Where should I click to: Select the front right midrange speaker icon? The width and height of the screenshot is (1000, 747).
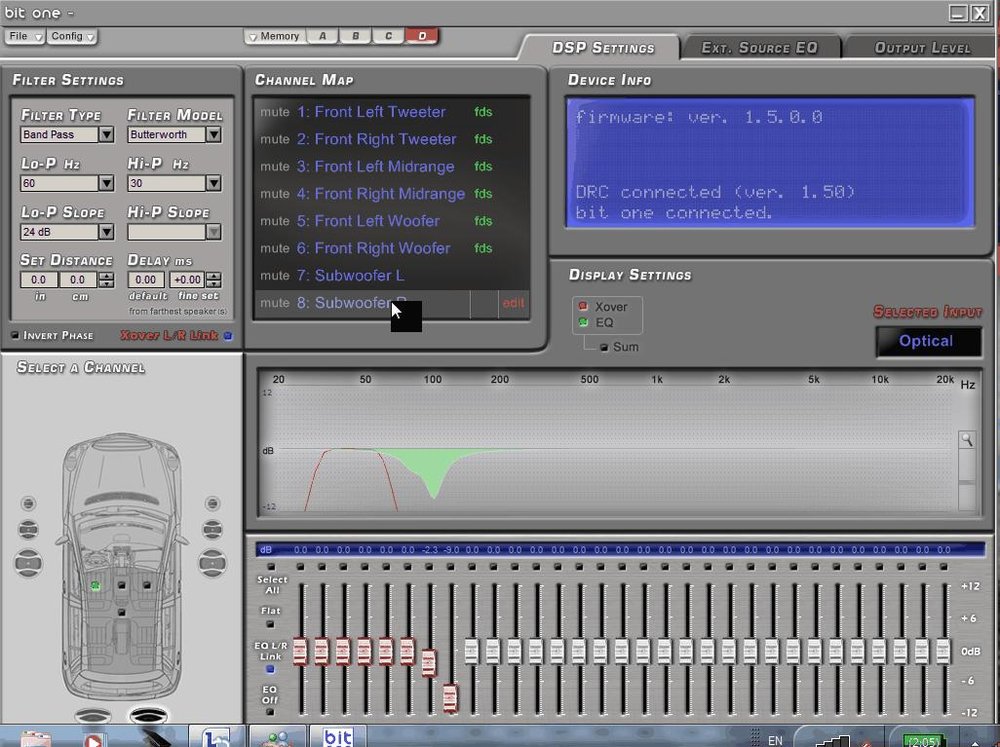(212, 529)
